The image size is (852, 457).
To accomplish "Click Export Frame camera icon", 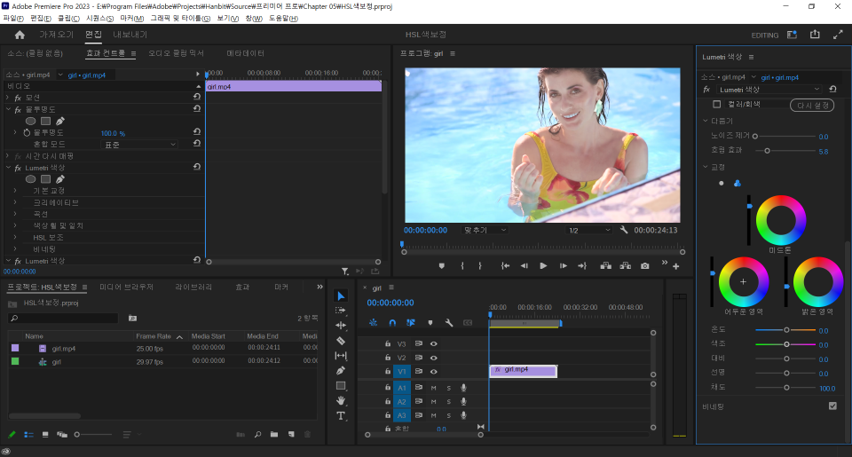I will click(x=644, y=266).
